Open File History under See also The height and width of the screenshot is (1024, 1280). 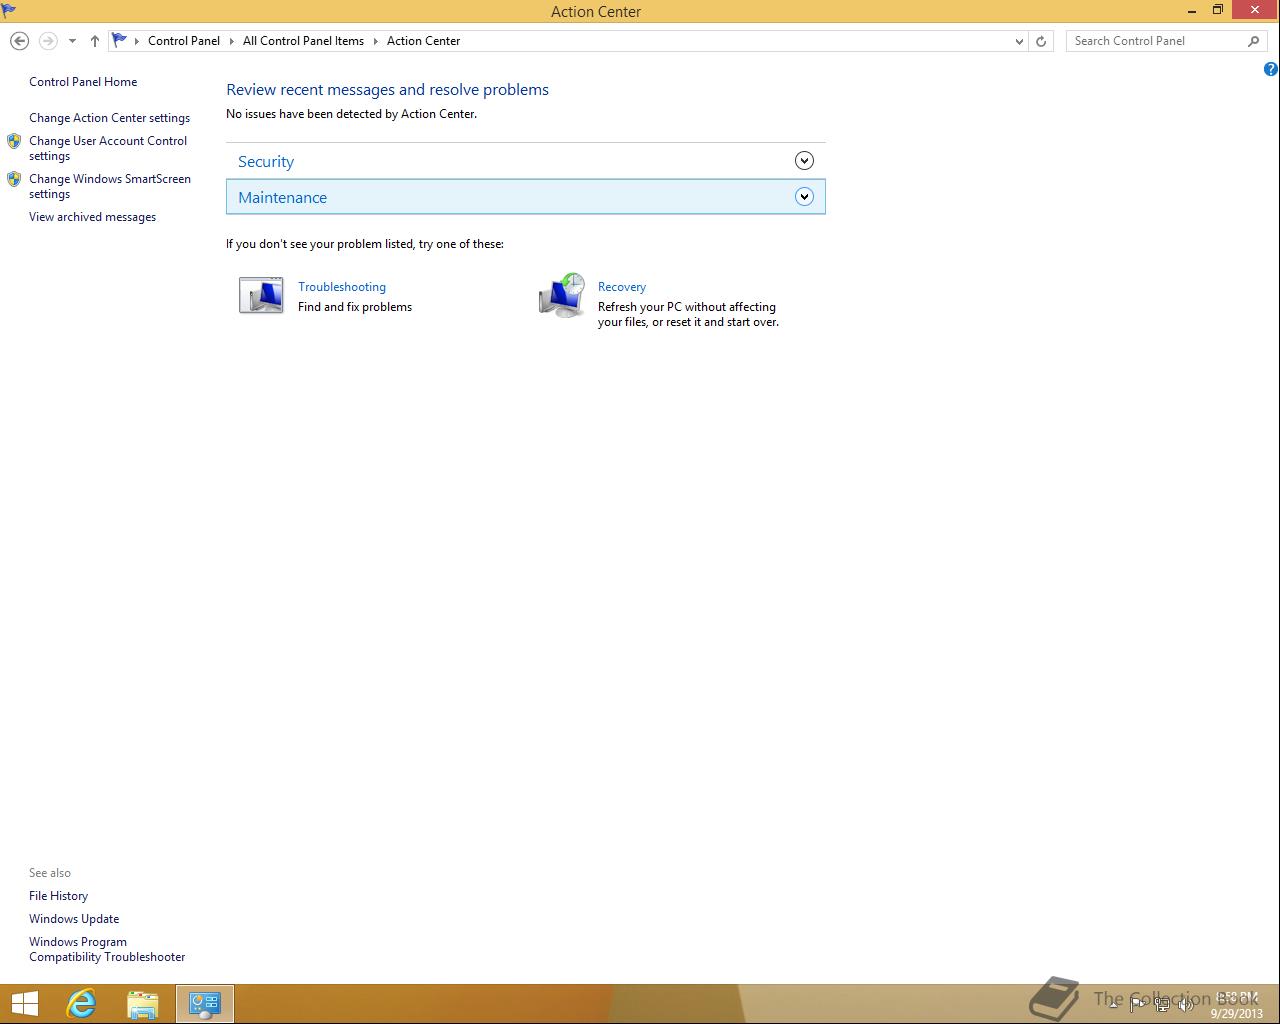pyautogui.click(x=58, y=896)
